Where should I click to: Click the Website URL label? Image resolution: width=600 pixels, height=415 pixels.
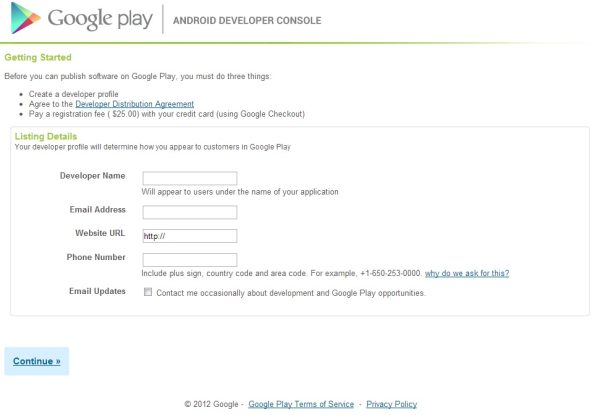(100, 233)
